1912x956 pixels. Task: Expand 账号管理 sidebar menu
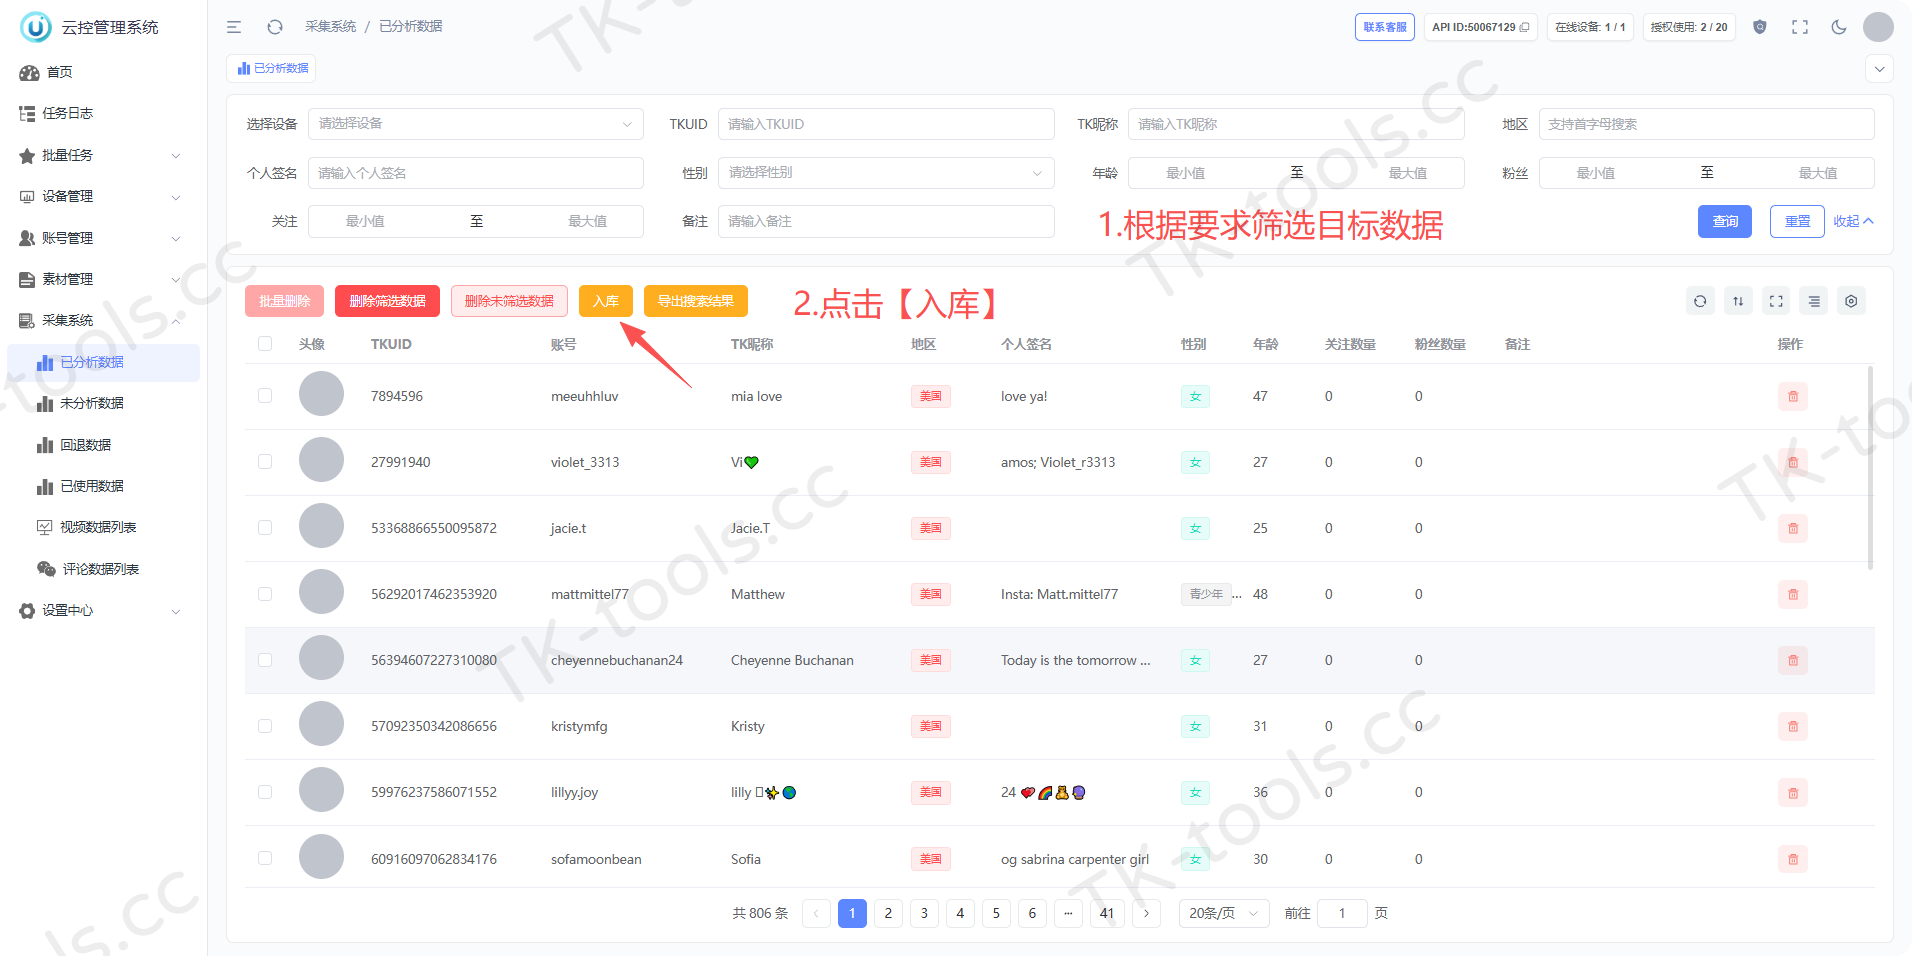click(x=103, y=238)
